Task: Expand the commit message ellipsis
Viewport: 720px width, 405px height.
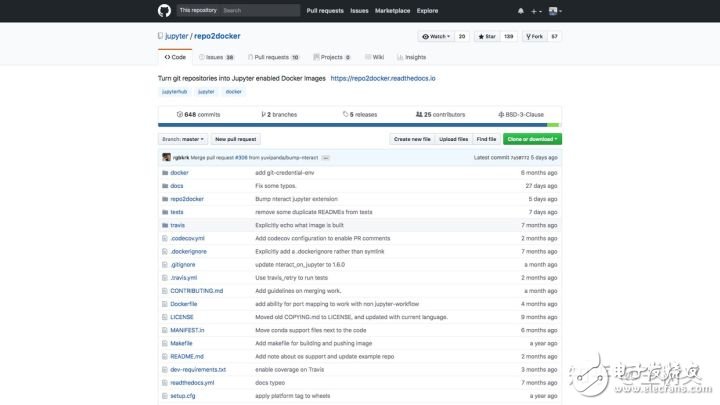Action: click(326, 157)
